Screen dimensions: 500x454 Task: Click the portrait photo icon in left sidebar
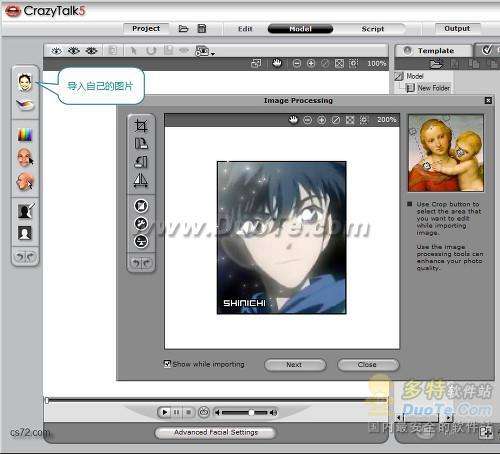[25, 233]
